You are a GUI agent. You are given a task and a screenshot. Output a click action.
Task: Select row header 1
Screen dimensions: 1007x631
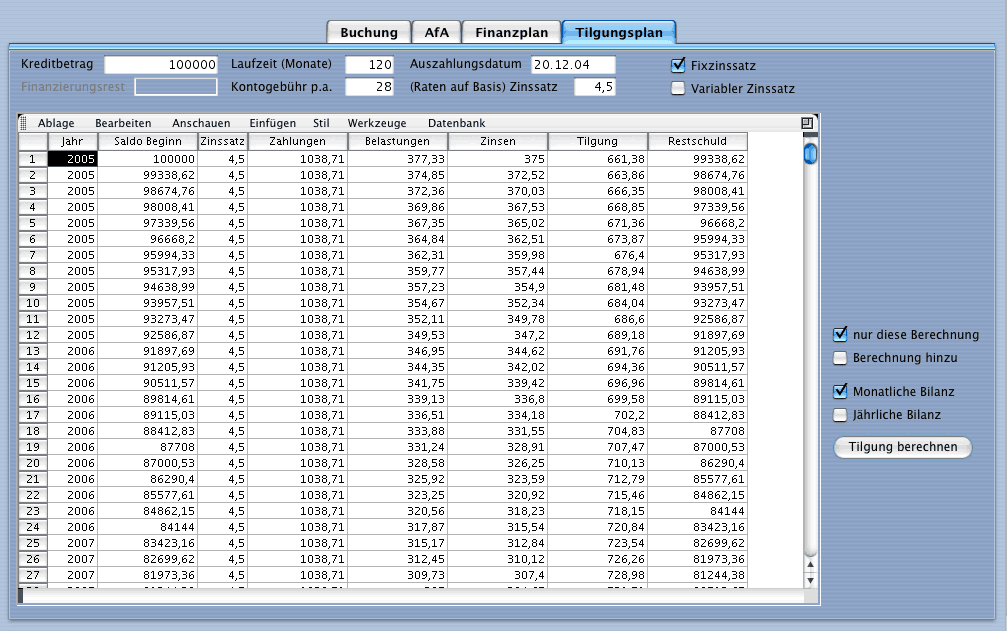pos(33,159)
